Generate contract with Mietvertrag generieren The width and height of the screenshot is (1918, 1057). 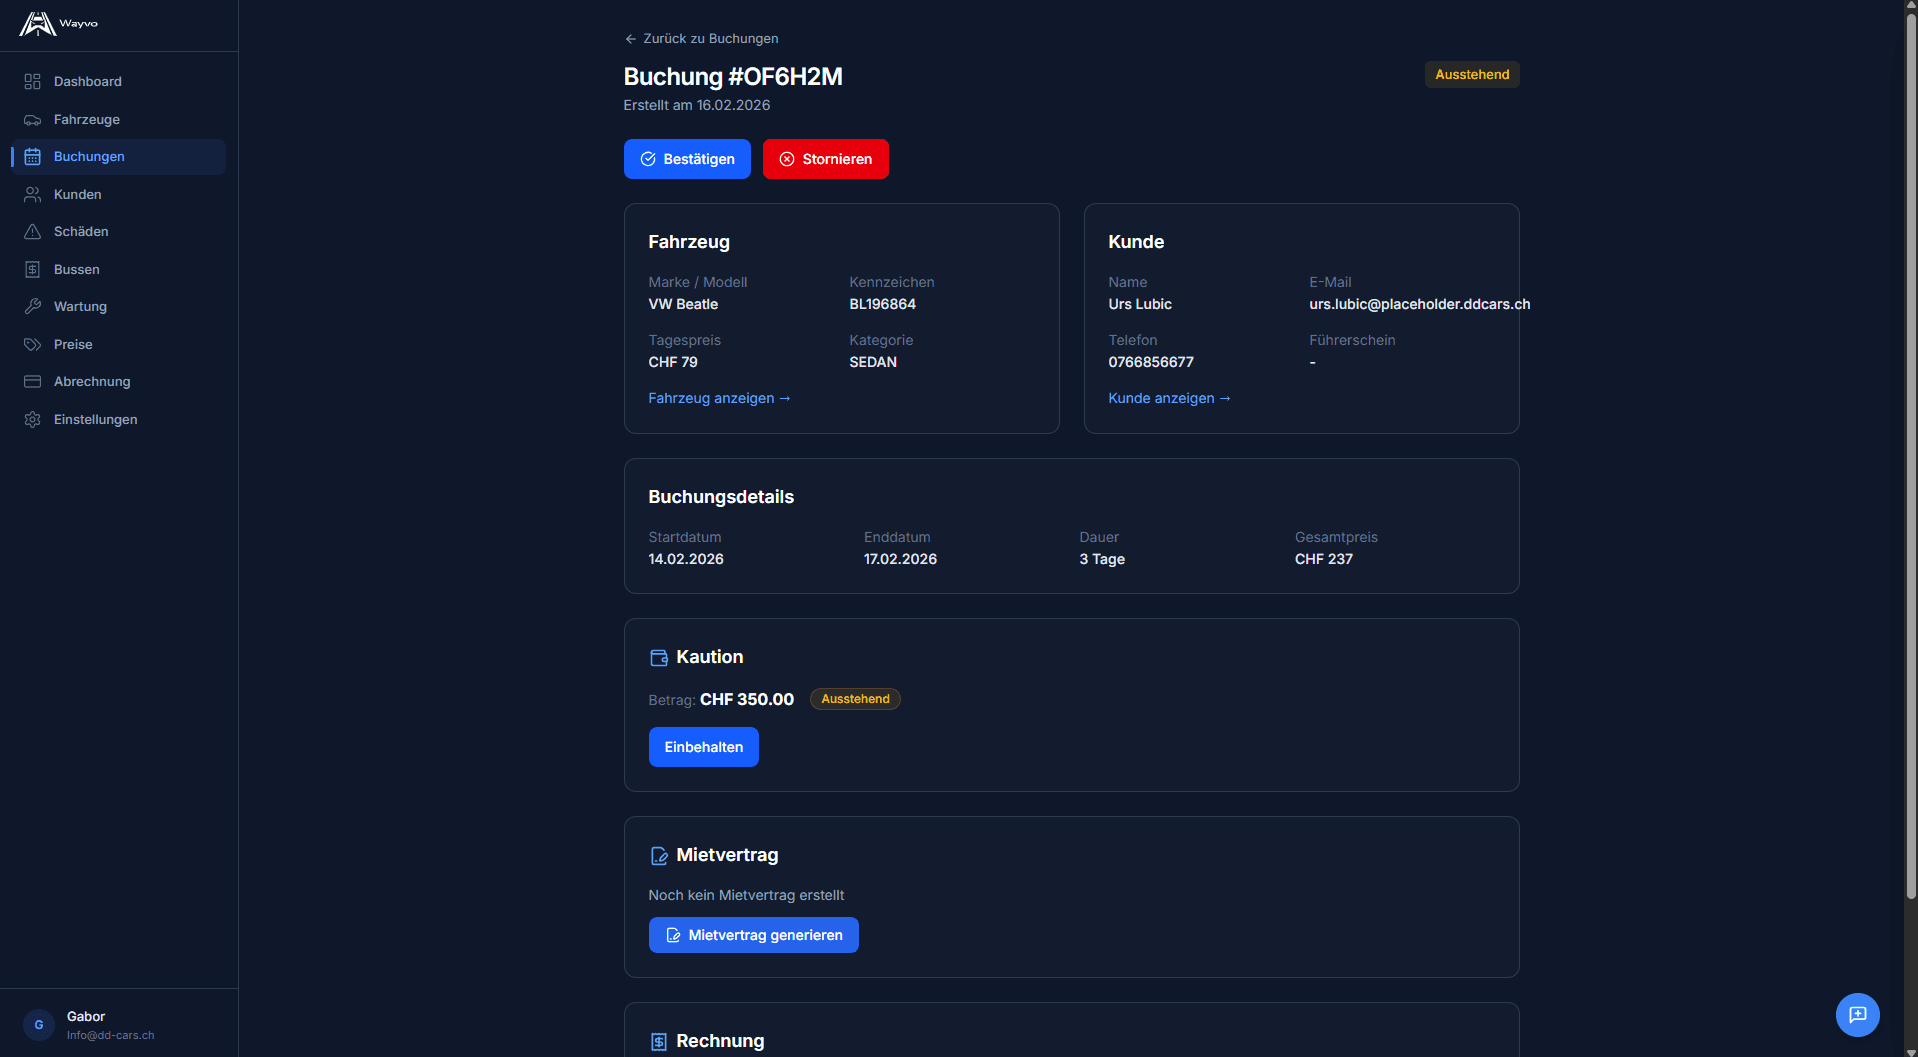tap(753, 935)
